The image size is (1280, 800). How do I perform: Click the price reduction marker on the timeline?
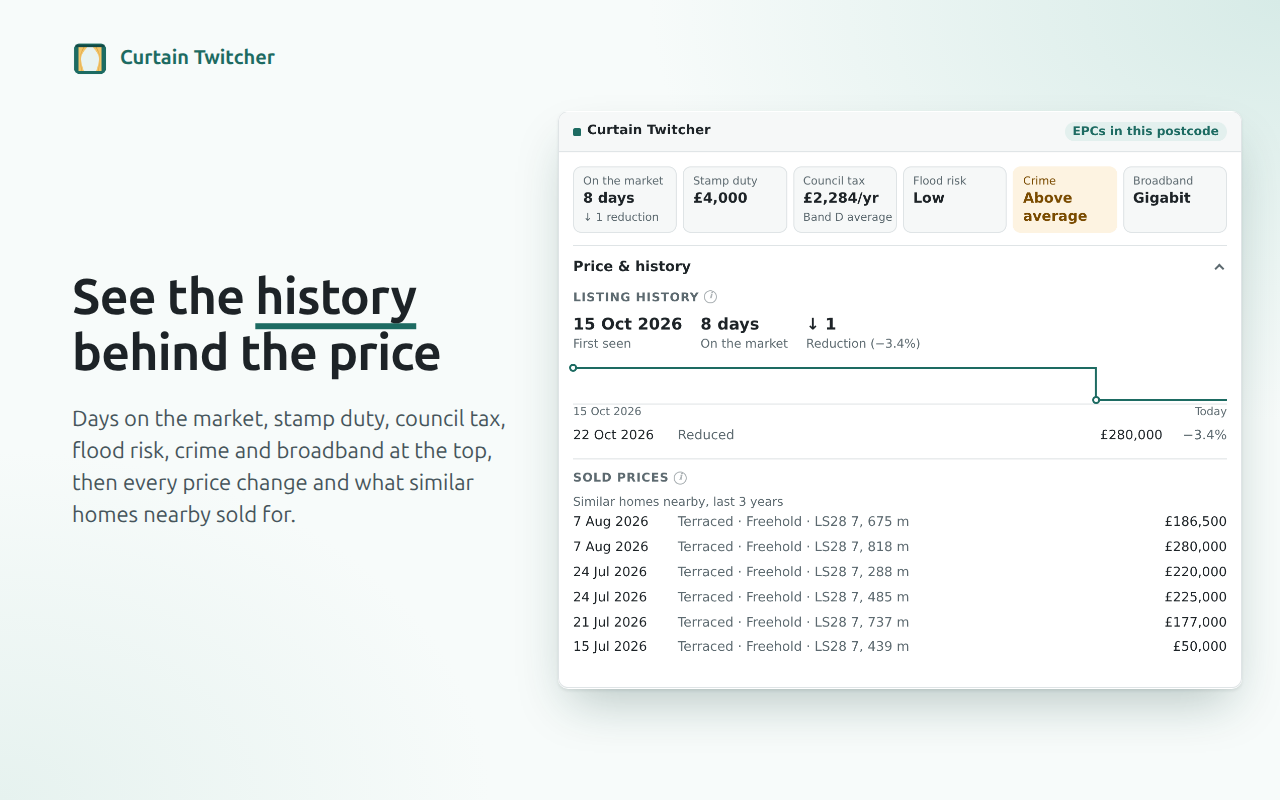pos(1096,400)
